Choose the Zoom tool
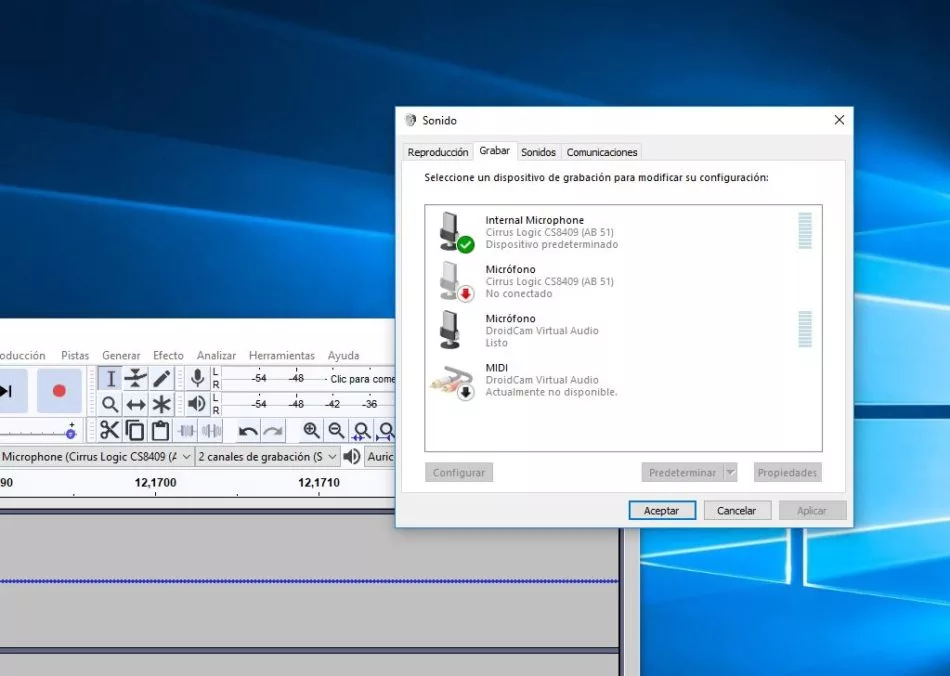This screenshot has height=676, width=950. (111, 403)
